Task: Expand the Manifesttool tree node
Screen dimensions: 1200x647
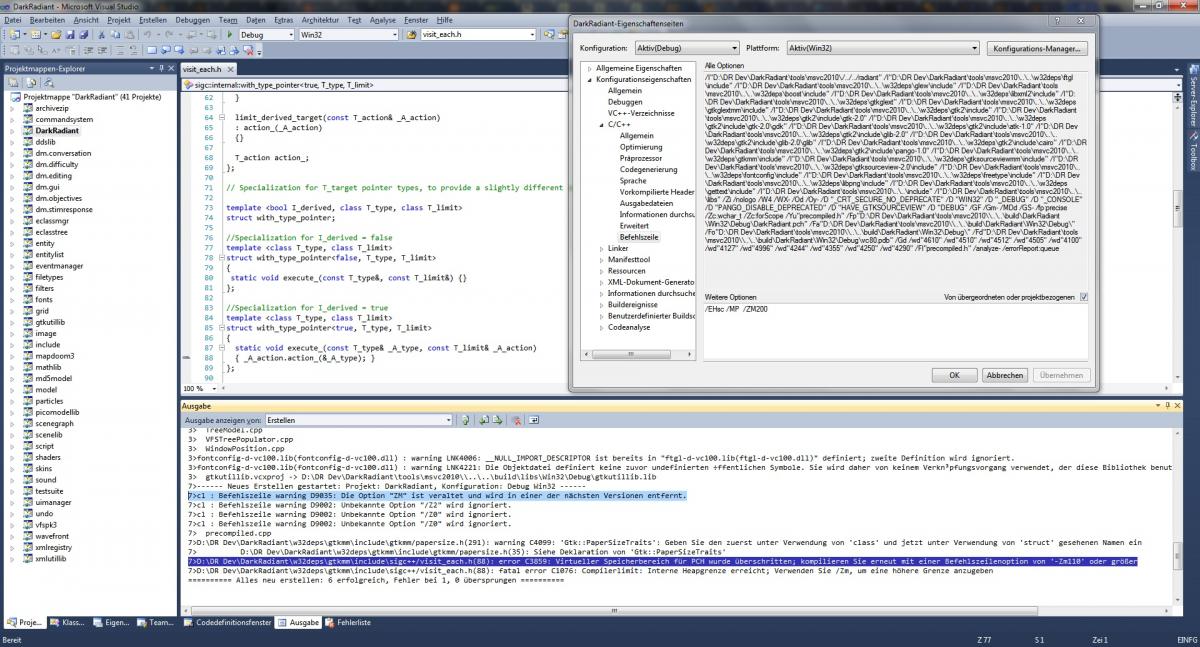Action: (x=602, y=260)
